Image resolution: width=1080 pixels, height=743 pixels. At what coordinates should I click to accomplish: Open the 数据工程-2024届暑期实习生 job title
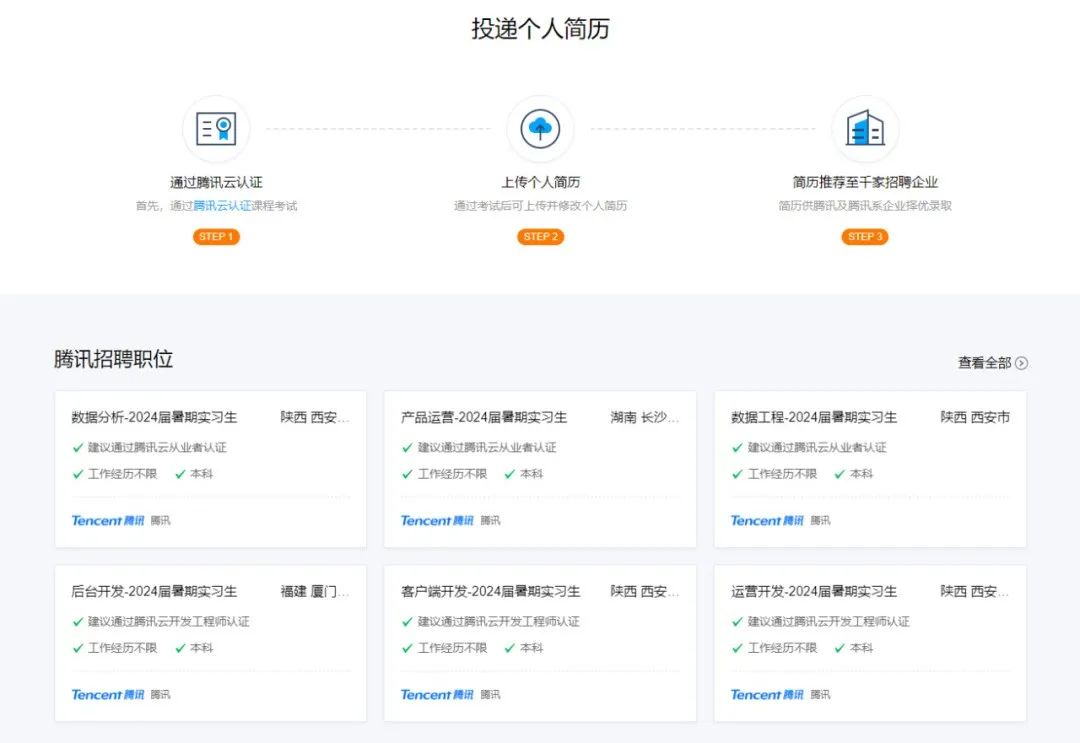click(814, 417)
